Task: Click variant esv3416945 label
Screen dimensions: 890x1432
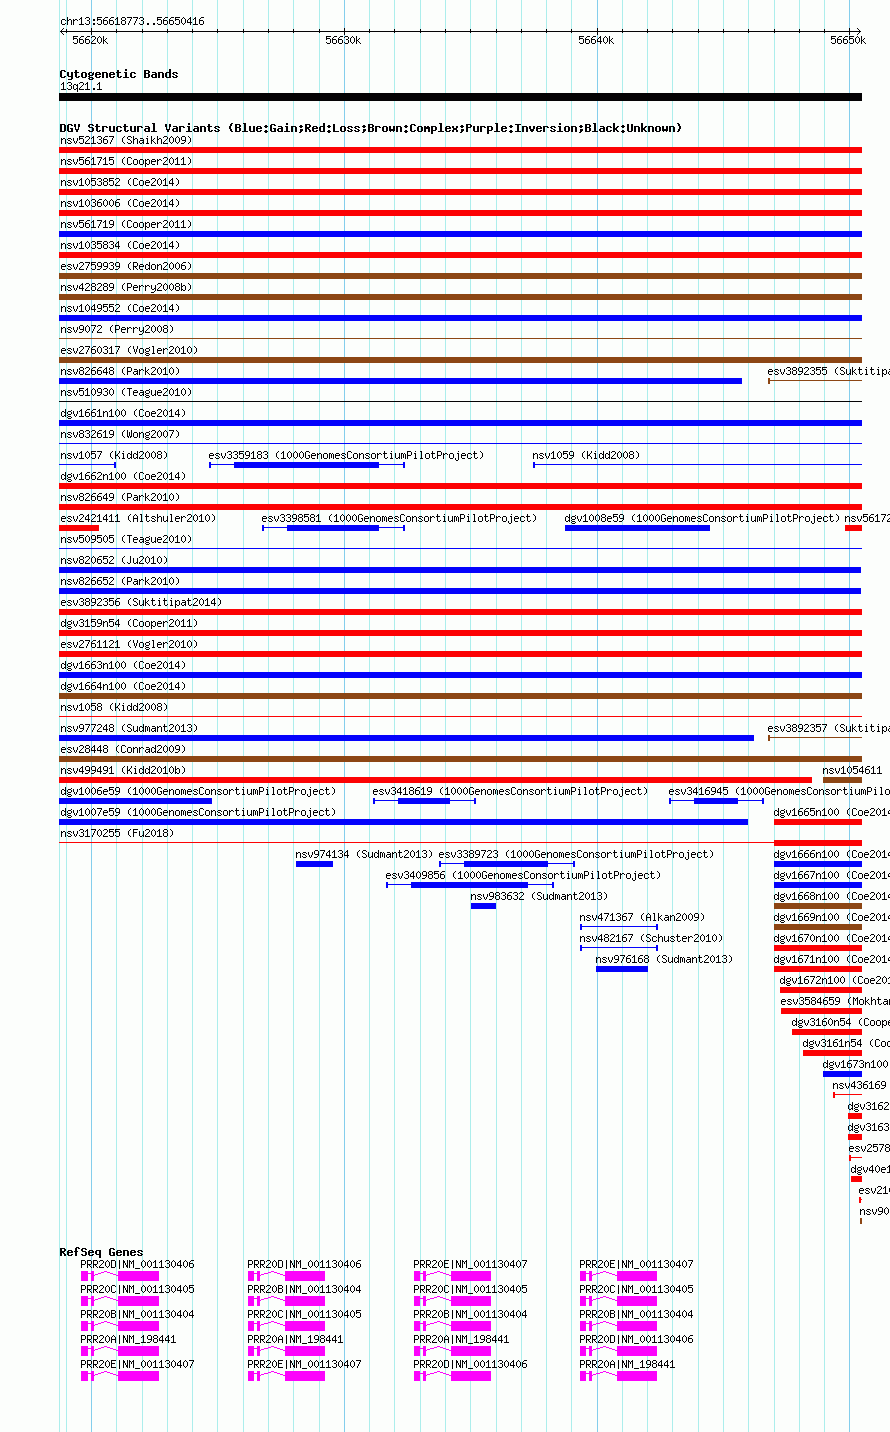Action: pos(779,791)
